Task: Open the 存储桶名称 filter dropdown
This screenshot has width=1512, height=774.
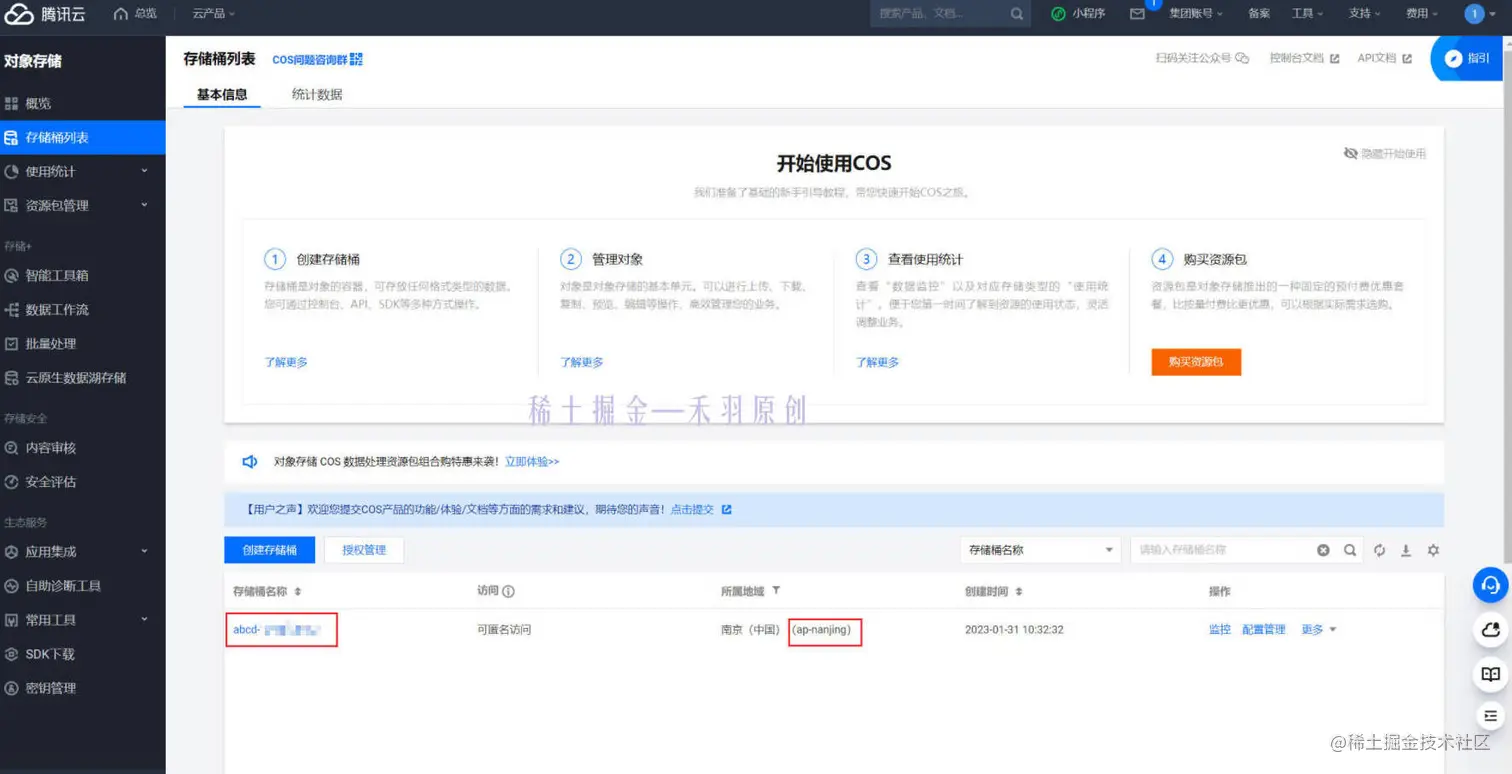Action: point(1040,550)
